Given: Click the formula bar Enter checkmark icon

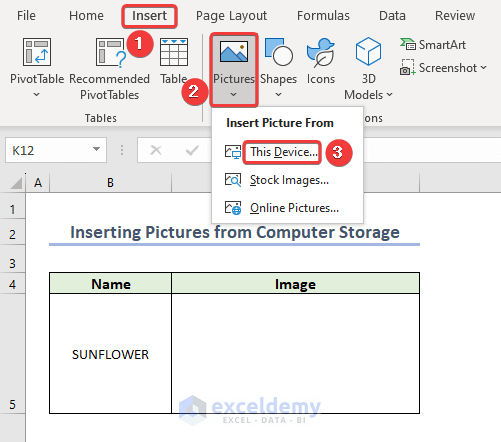Looking at the screenshot, I should click(x=192, y=150).
